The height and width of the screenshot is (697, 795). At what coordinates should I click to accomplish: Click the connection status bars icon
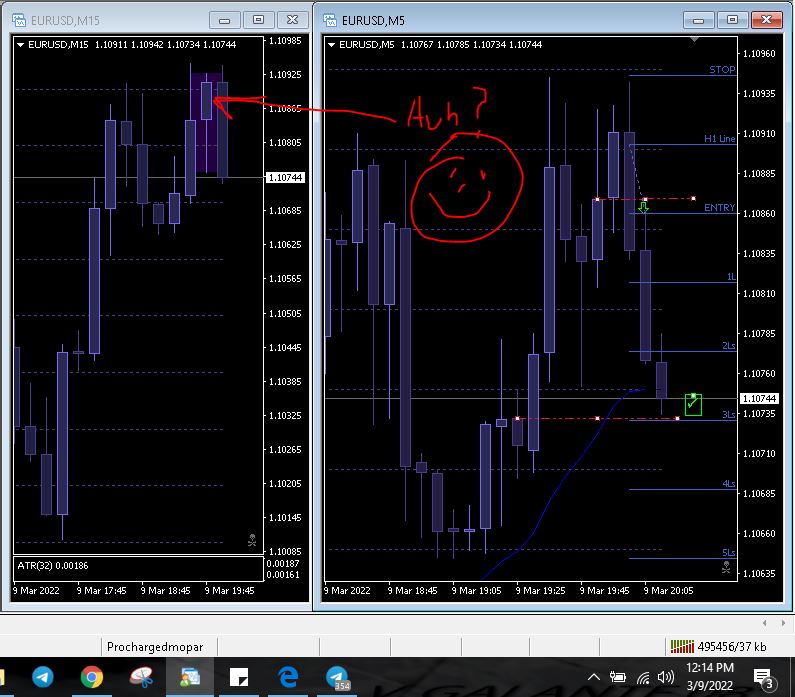click(682, 646)
